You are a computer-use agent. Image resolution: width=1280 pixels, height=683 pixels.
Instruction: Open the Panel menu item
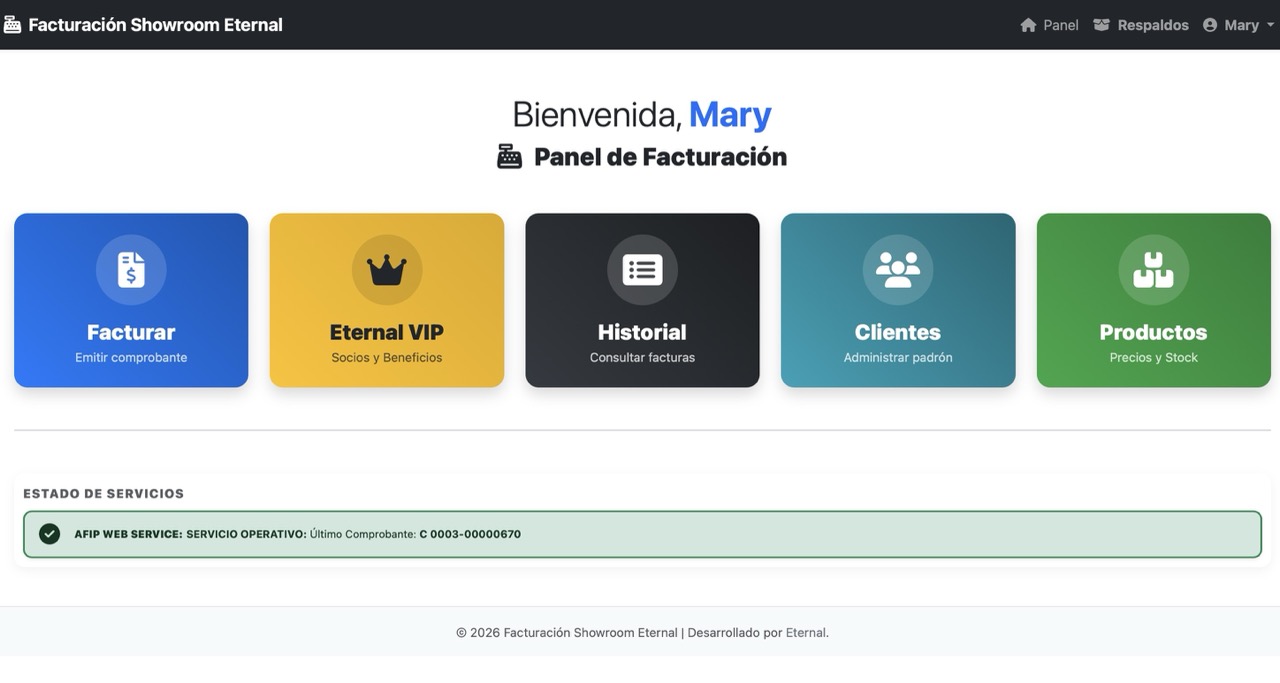[x=1050, y=24]
